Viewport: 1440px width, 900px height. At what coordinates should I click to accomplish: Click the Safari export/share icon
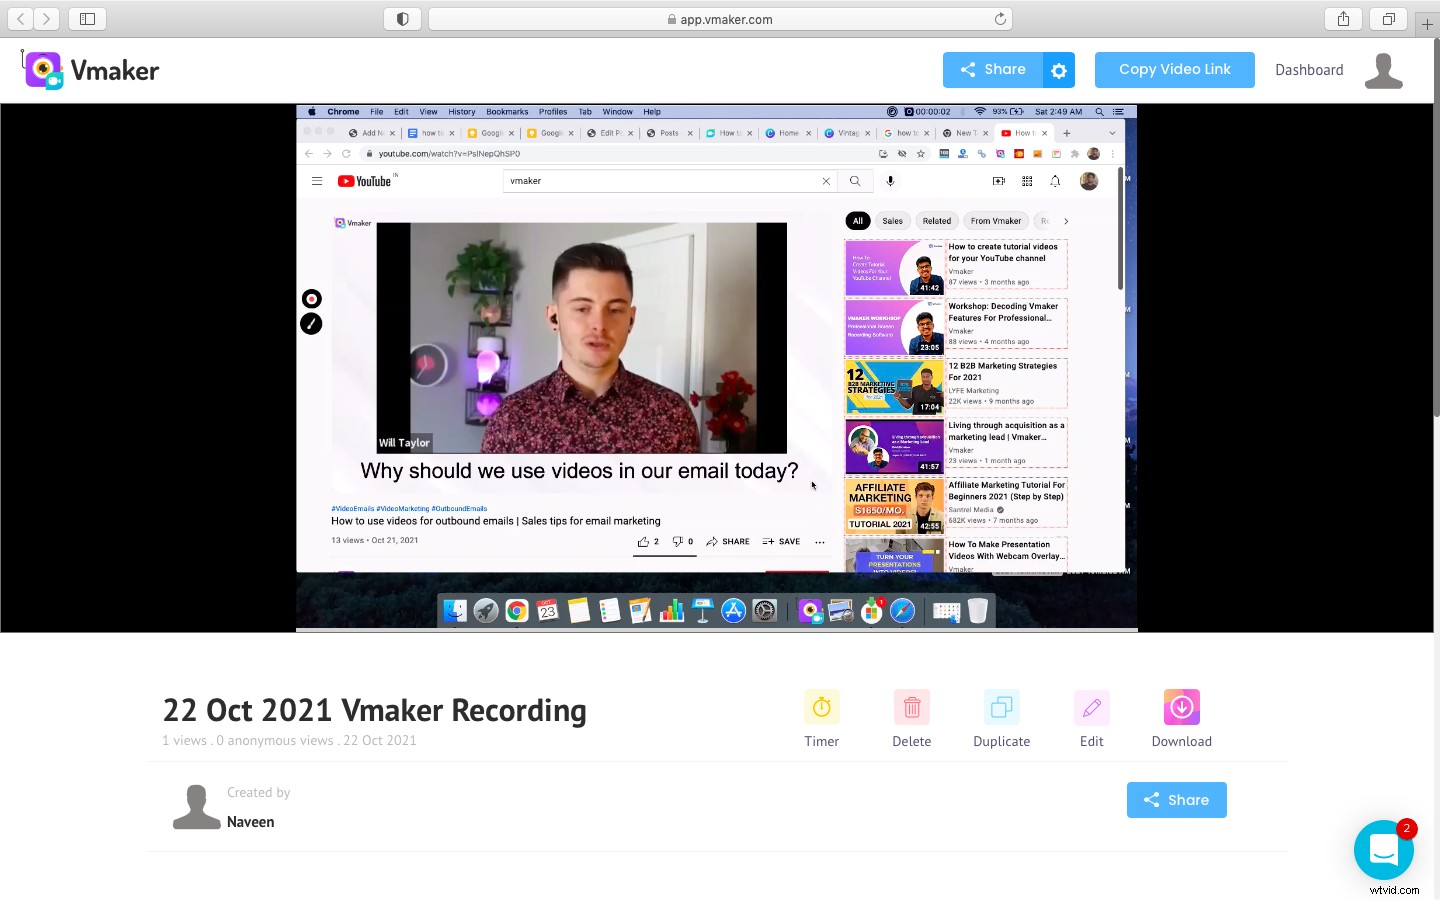point(1342,18)
